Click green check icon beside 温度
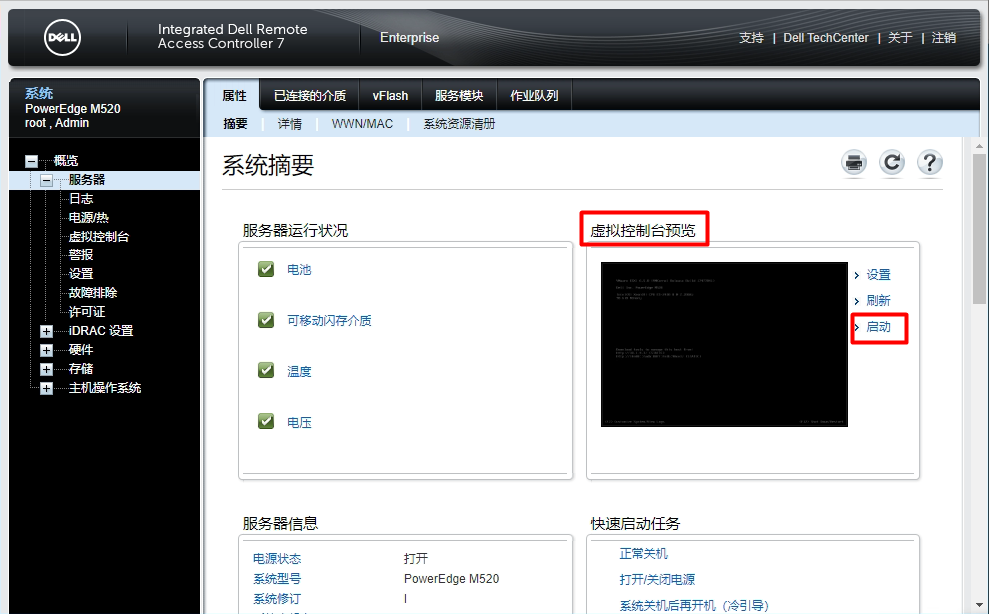This screenshot has width=989, height=614. (x=266, y=370)
